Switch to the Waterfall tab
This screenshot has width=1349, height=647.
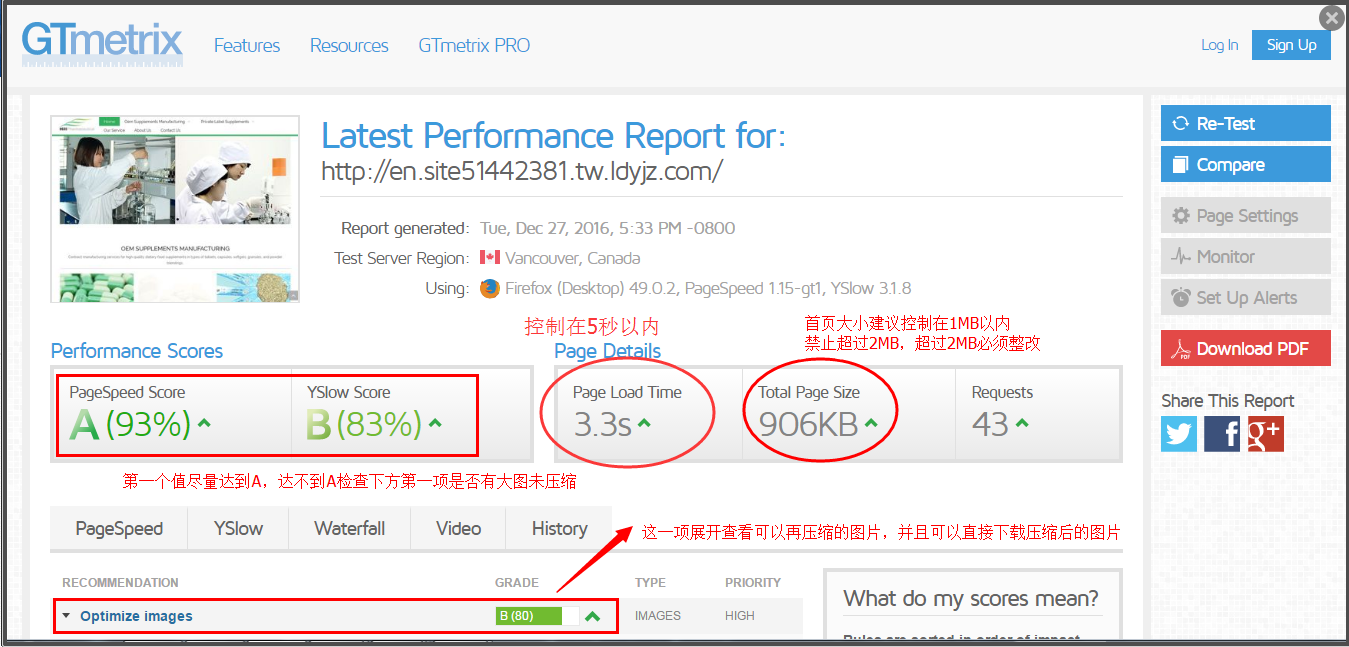[349, 528]
